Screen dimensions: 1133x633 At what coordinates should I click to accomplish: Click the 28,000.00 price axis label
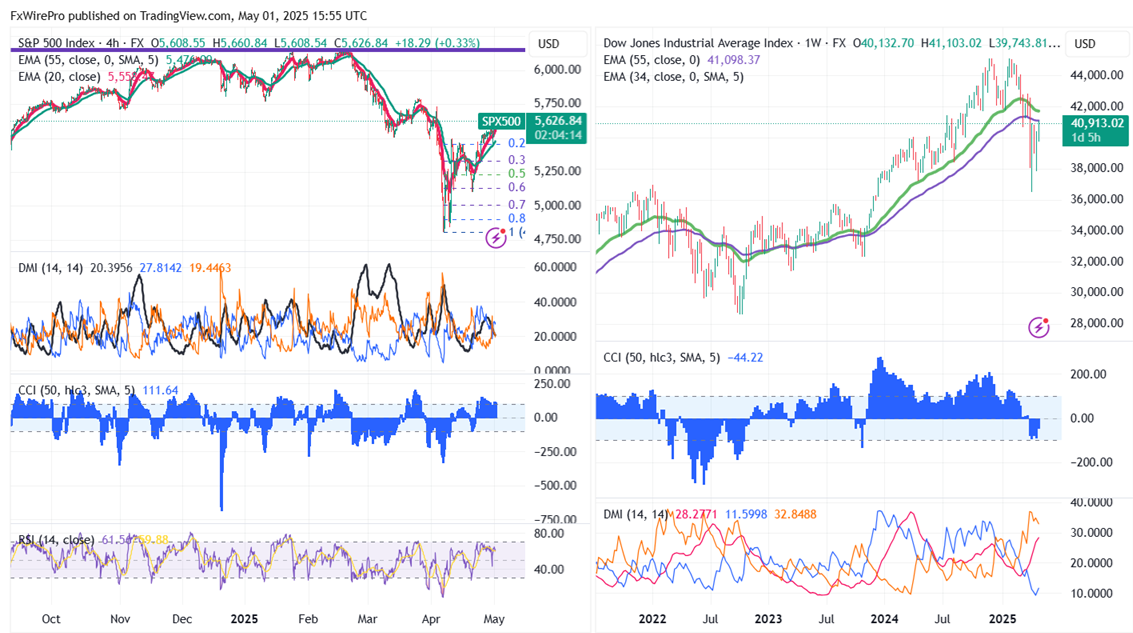1097,323
